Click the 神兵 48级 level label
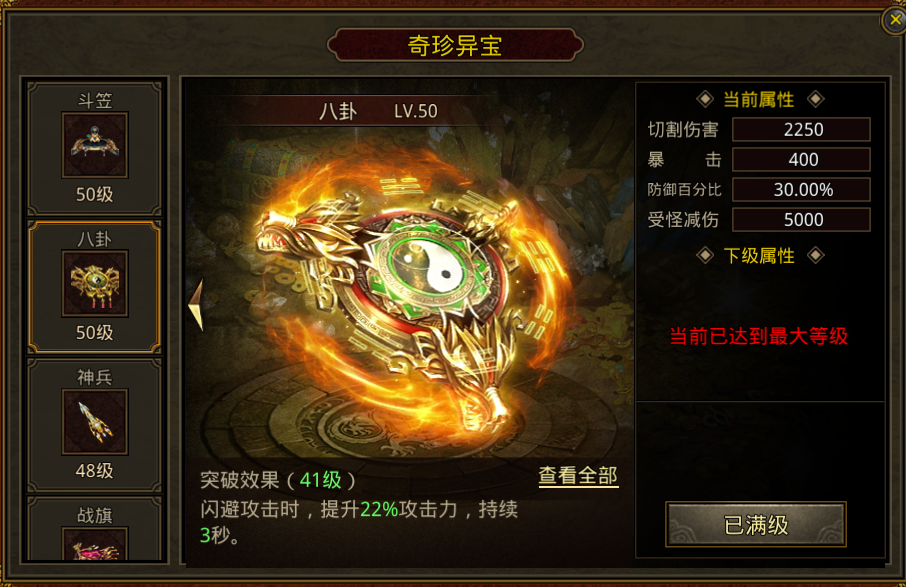This screenshot has height=587, width=906. (95, 471)
